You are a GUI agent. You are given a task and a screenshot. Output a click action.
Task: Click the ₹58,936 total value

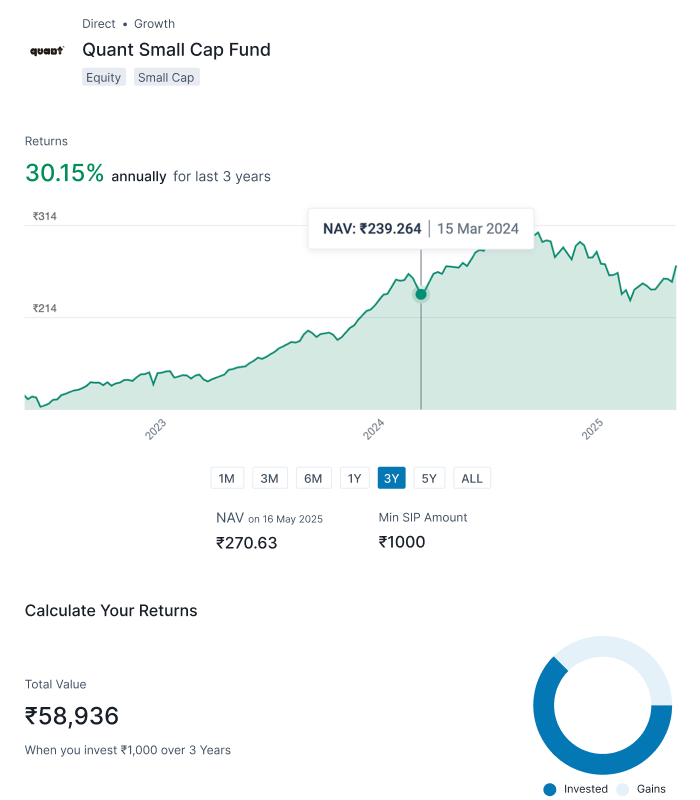click(72, 716)
